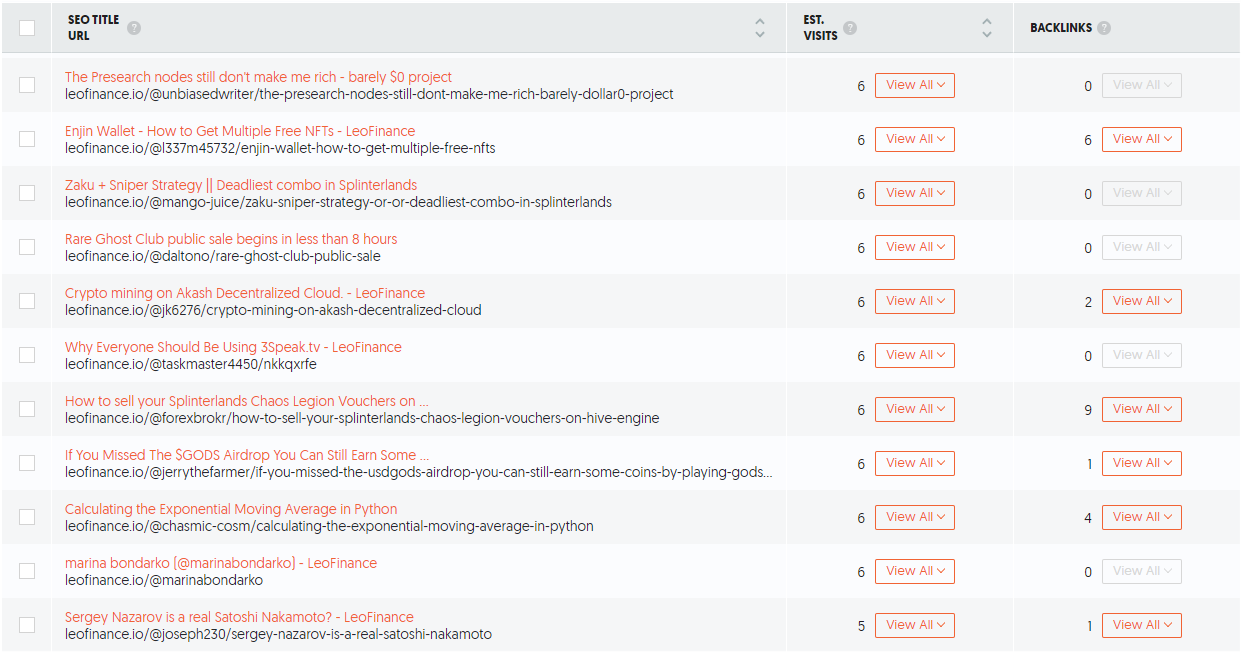Click the BACKLINKS column header label
The image size is (1241, 652).
[x=1061, y=28]
